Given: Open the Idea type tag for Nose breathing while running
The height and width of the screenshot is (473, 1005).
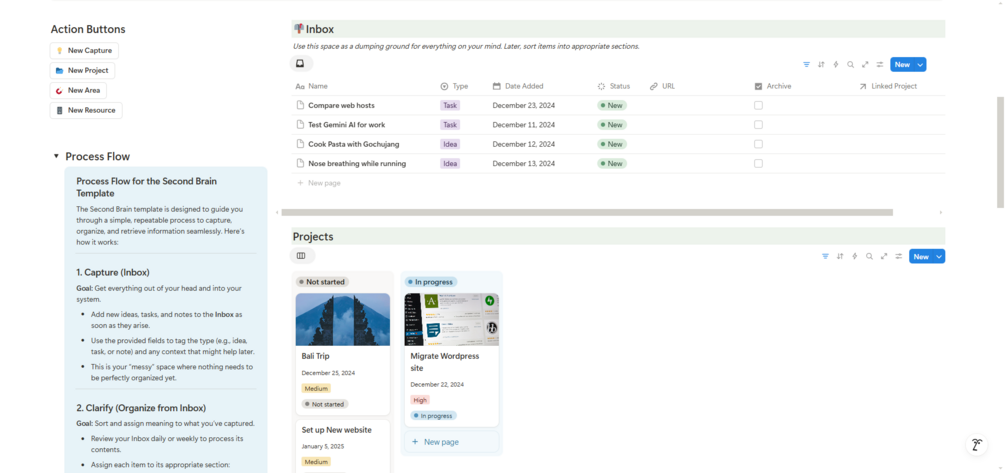Looking at the screenshot, I should click(x=450, y=163).
